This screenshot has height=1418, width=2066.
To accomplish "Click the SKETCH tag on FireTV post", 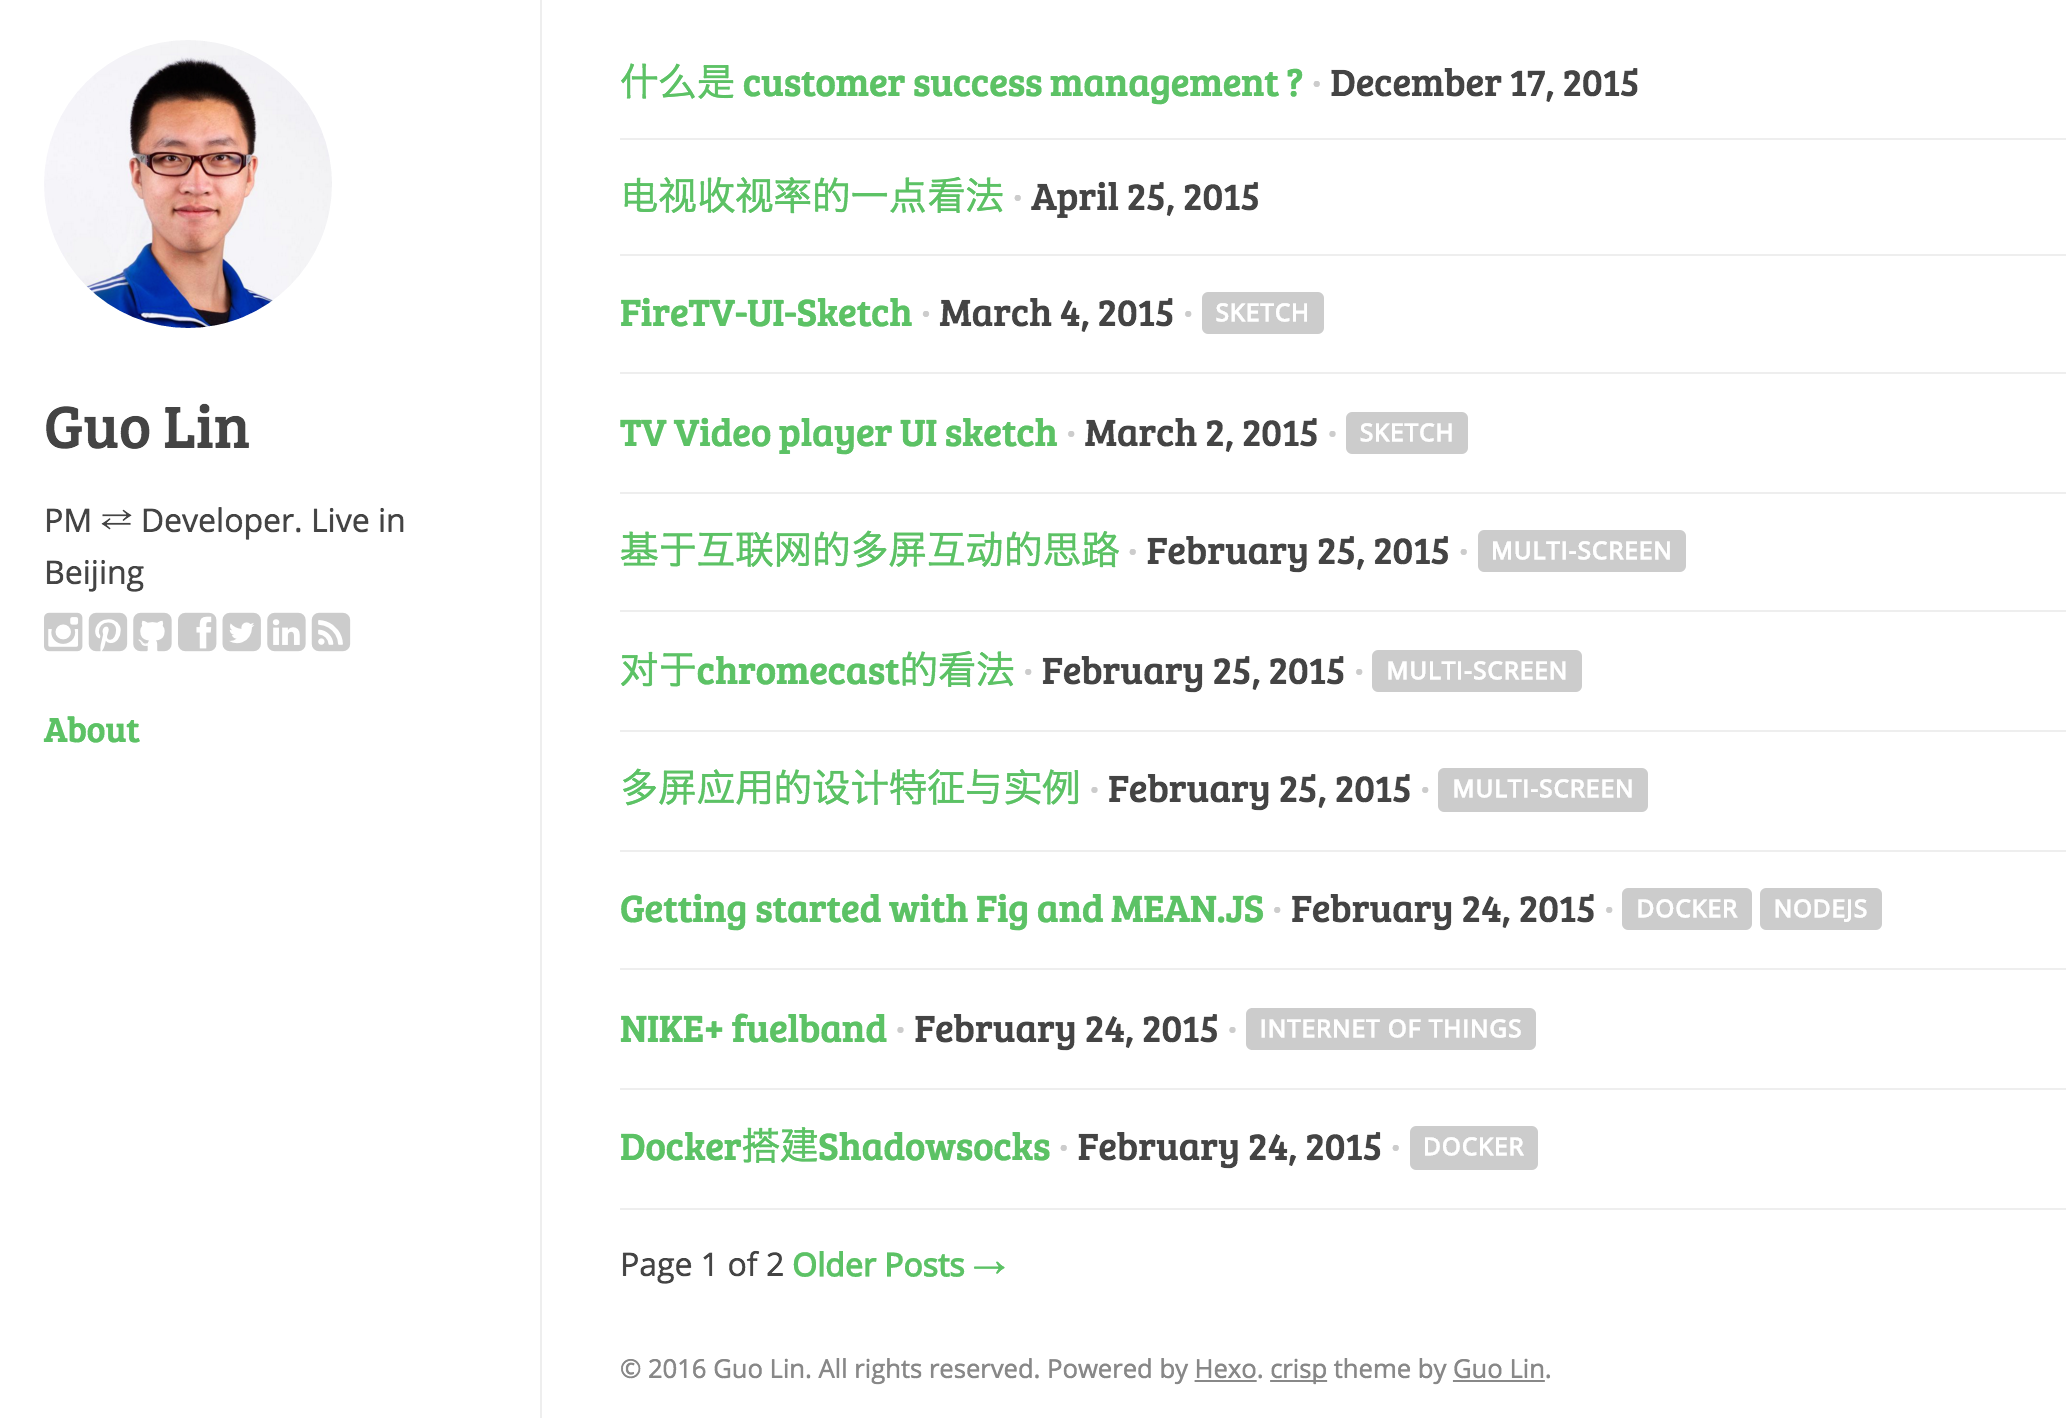I will point(1261,313).
